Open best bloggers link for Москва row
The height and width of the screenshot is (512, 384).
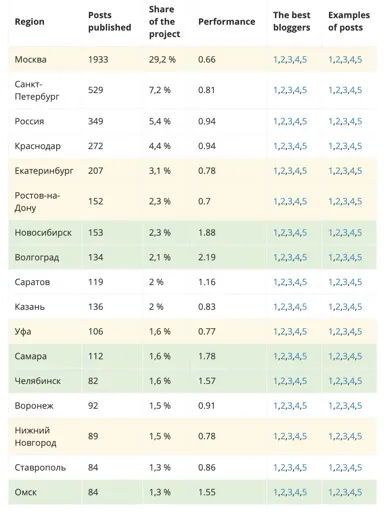point(290,60)
